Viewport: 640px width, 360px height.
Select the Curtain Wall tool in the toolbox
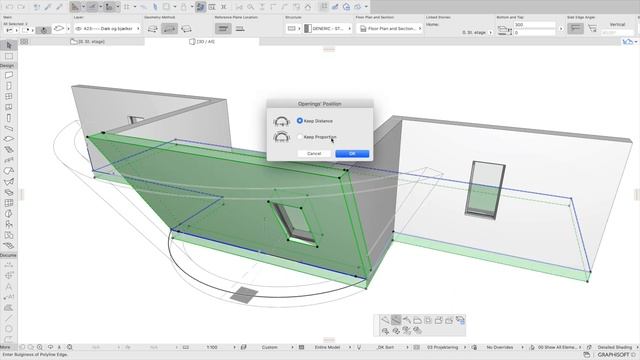pos(9,203)
